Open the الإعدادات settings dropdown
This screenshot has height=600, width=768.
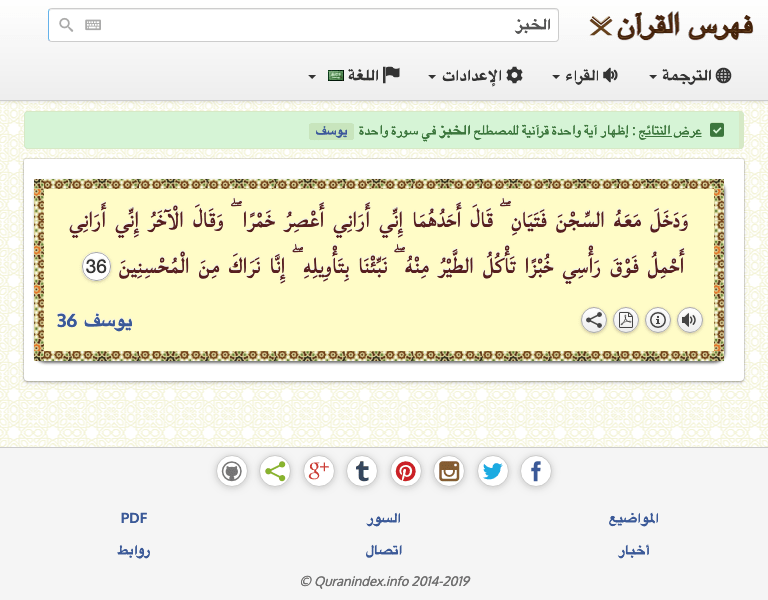[x=476, y=75]
